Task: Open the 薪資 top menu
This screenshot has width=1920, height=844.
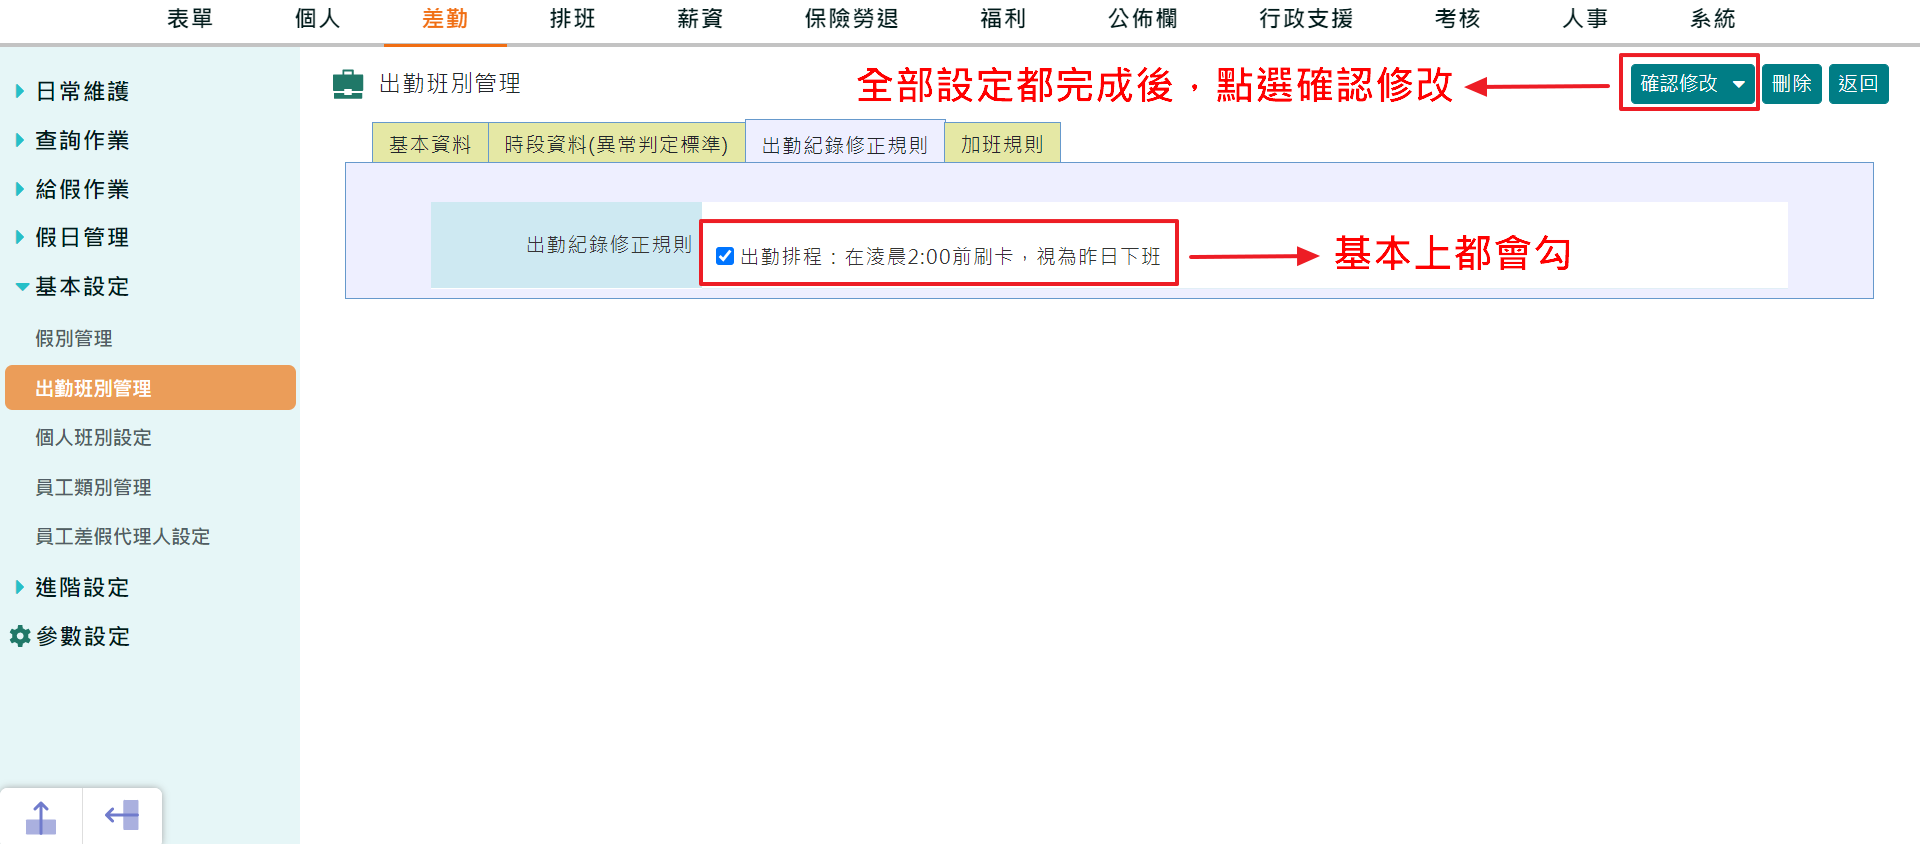Action: [700, 19]
